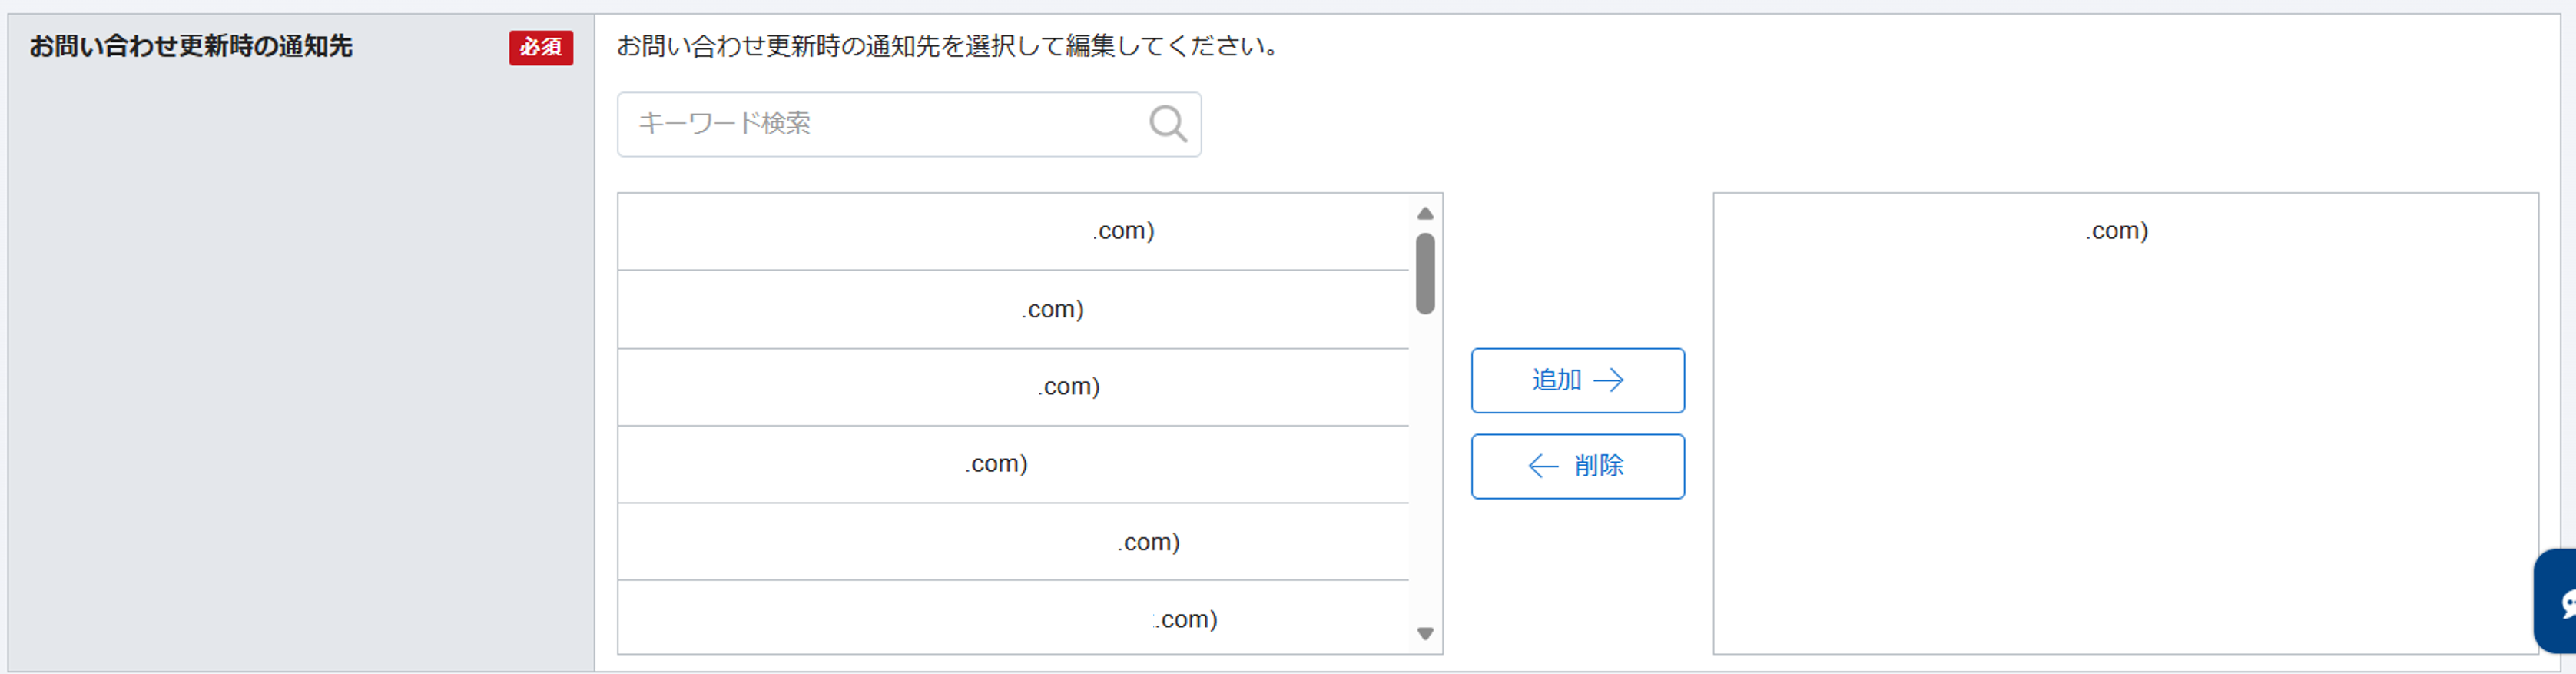
Task: Click the arrow inside the 追加 button
Action: click(1611, 380)
